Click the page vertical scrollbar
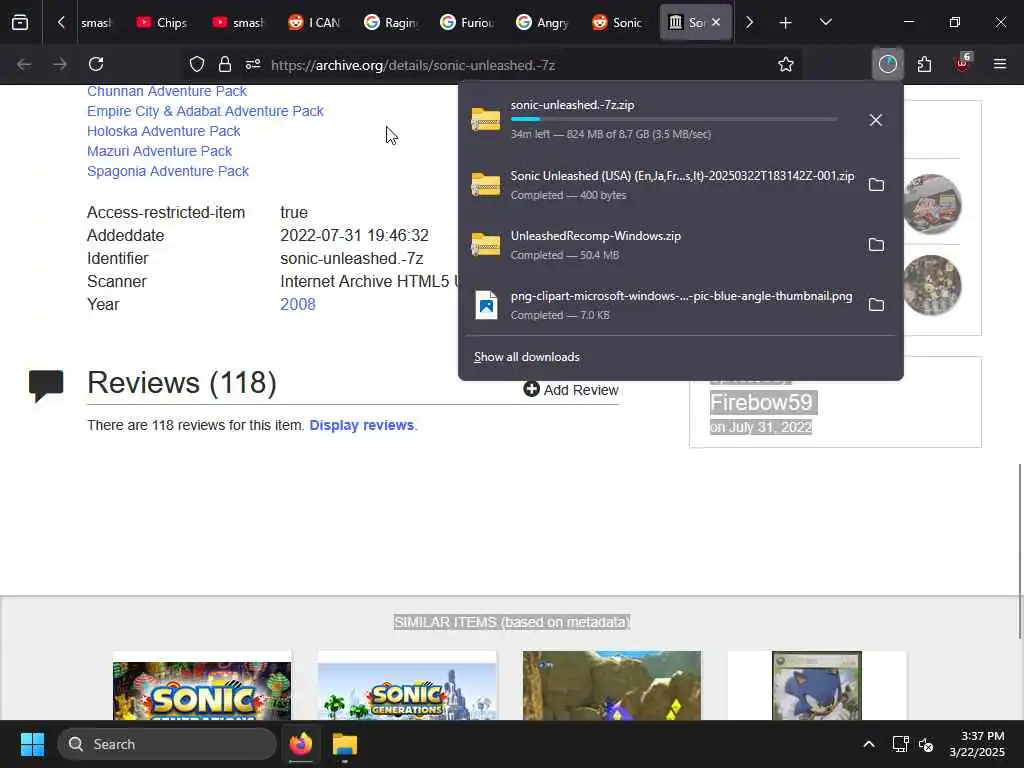 tap(1019, 551)
